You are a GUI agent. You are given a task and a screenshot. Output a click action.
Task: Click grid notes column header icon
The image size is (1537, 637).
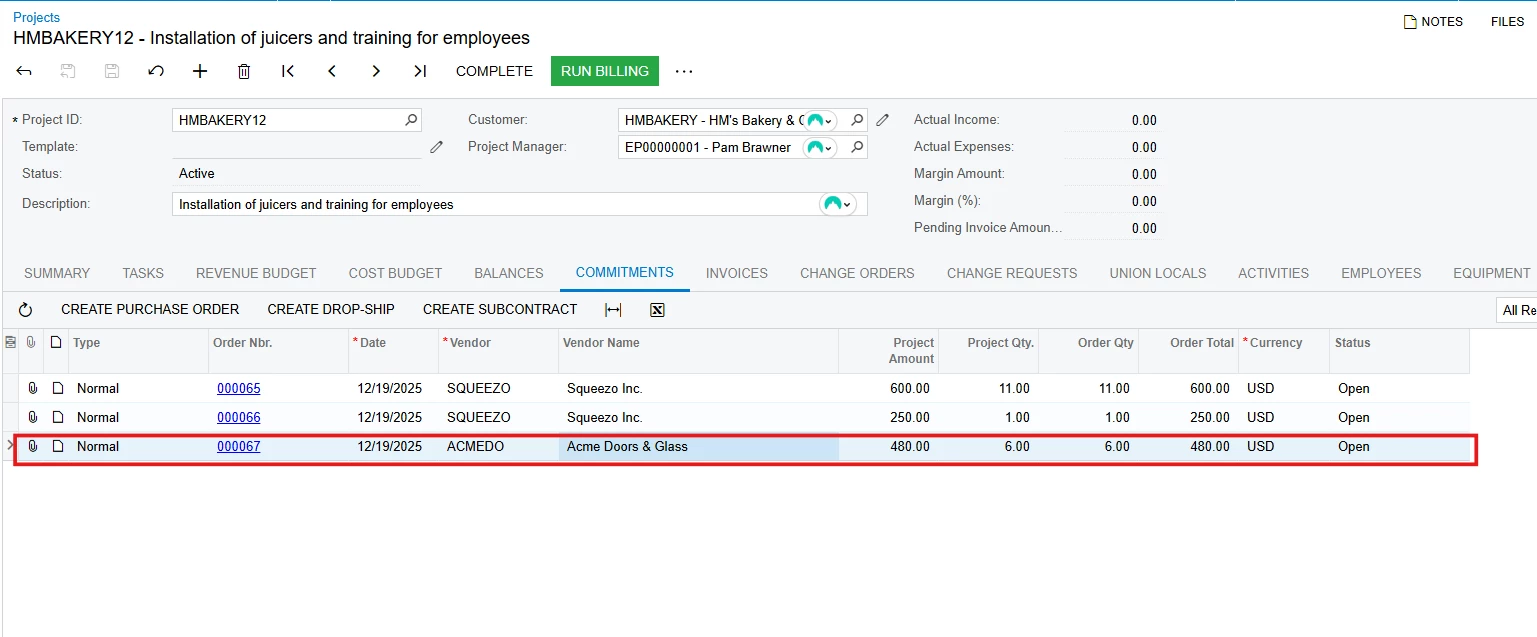point(56,342)
